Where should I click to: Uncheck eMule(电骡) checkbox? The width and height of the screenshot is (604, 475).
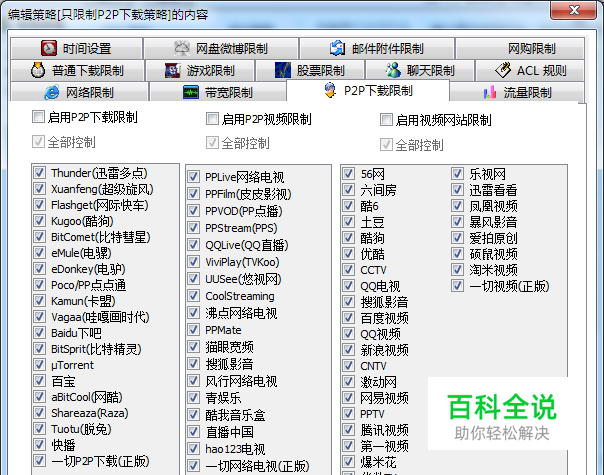39,252
